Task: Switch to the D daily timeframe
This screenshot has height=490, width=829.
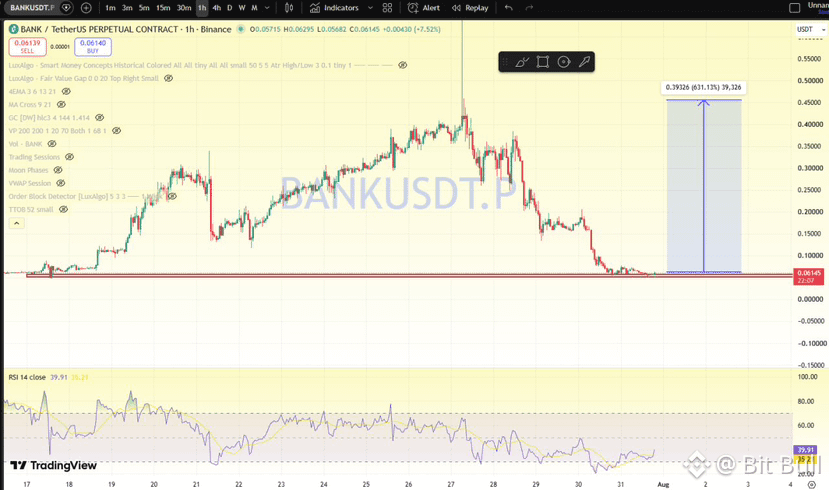Action: pos(229,8)
